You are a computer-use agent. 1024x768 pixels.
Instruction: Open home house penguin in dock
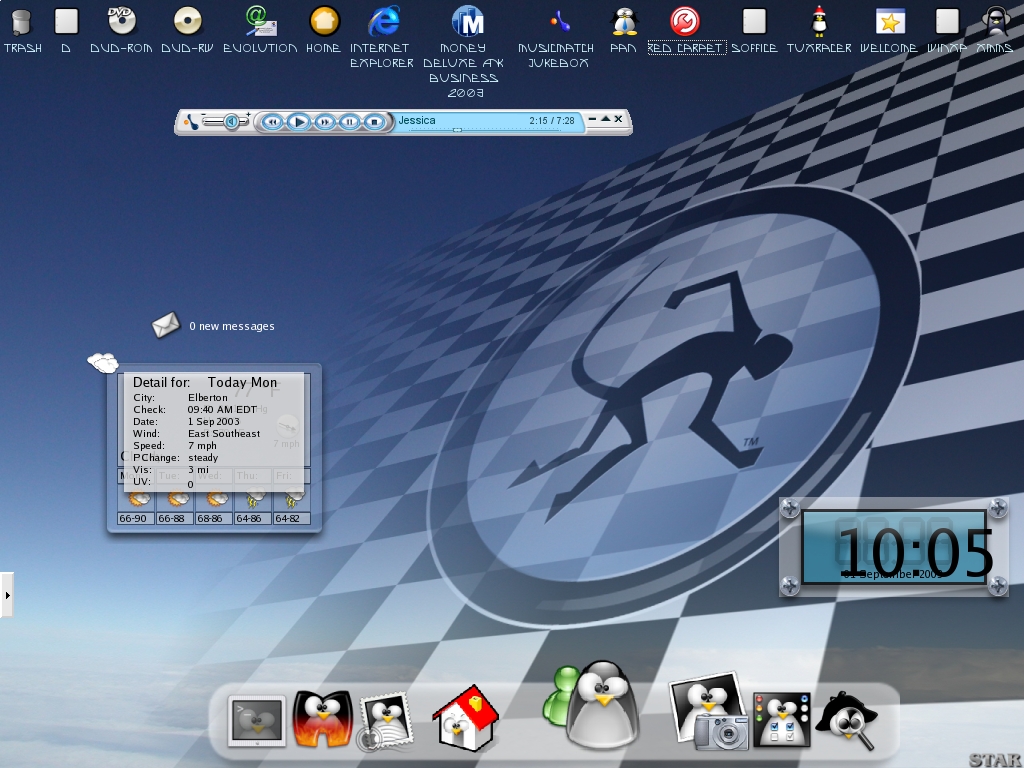coord(466,717)
